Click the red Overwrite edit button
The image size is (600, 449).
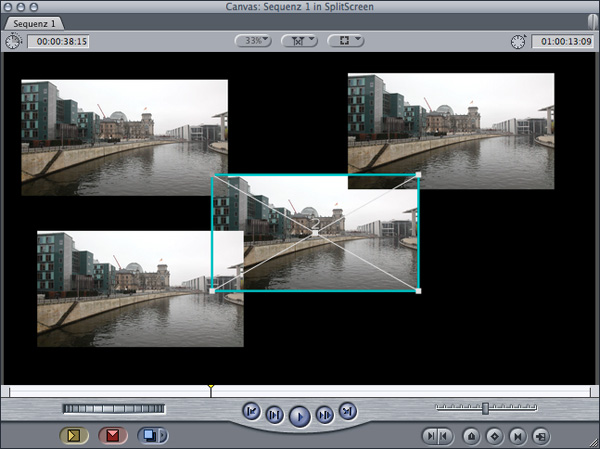click(x=112, y=435)
